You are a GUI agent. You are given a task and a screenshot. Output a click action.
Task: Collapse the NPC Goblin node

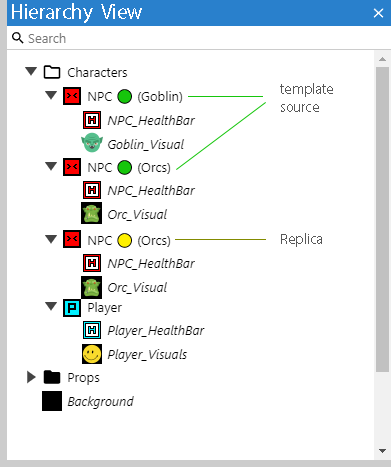click(51, 95)
